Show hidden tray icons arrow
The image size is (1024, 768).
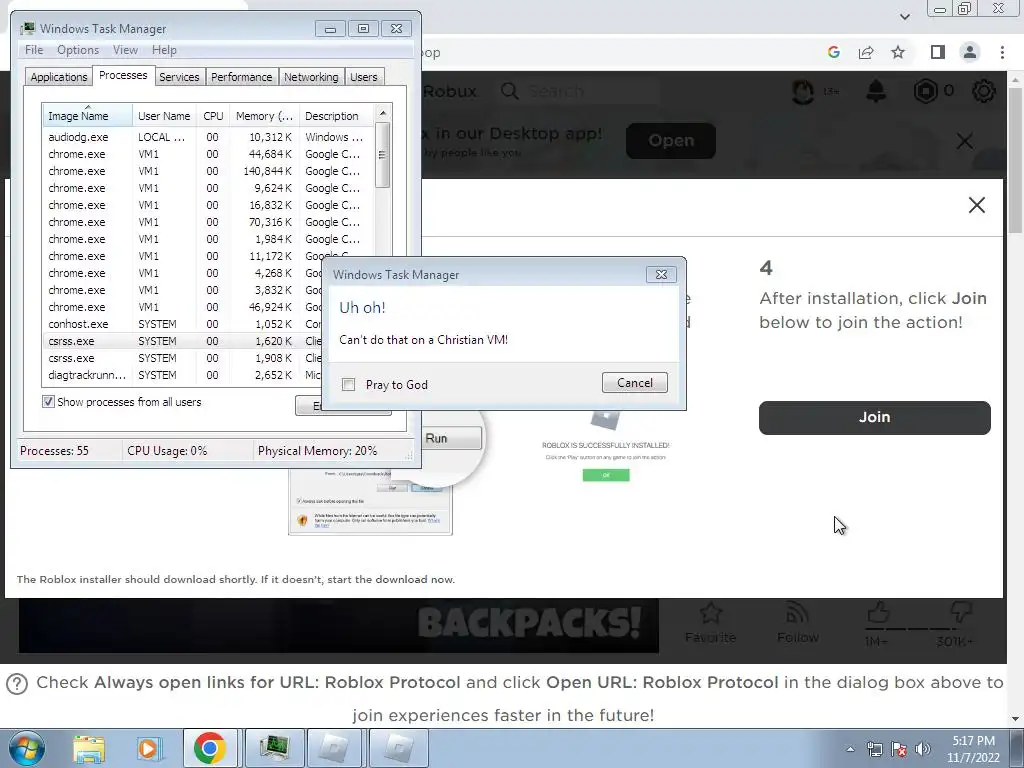coord(850,749)
